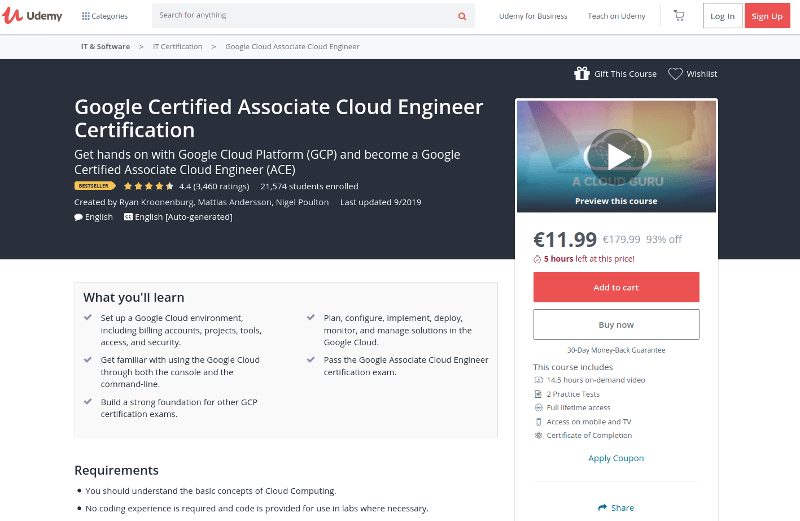Click the mobile and TV access icon
The height and width of the screenshot is (521, 800).
click(x=538, y=422)
